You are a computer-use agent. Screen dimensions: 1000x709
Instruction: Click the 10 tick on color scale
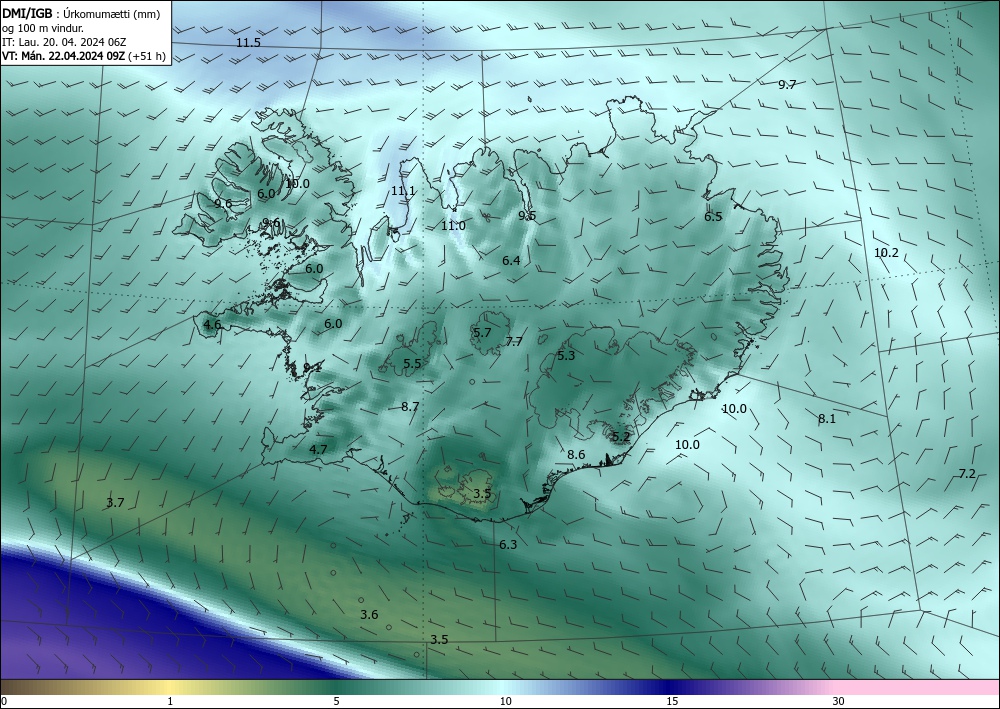[x=505, y=702]
